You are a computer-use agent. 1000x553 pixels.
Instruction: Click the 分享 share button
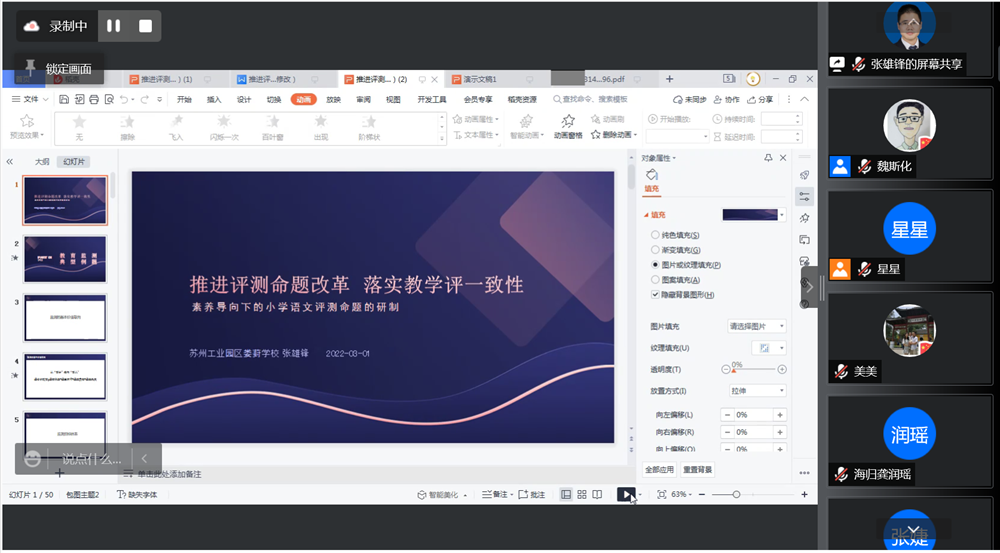(x=760, y=100)
